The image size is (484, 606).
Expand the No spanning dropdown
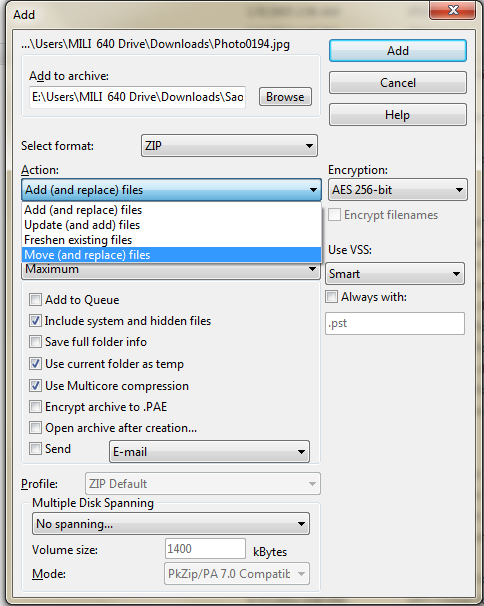pyautogui.click(x=171, y=524)
